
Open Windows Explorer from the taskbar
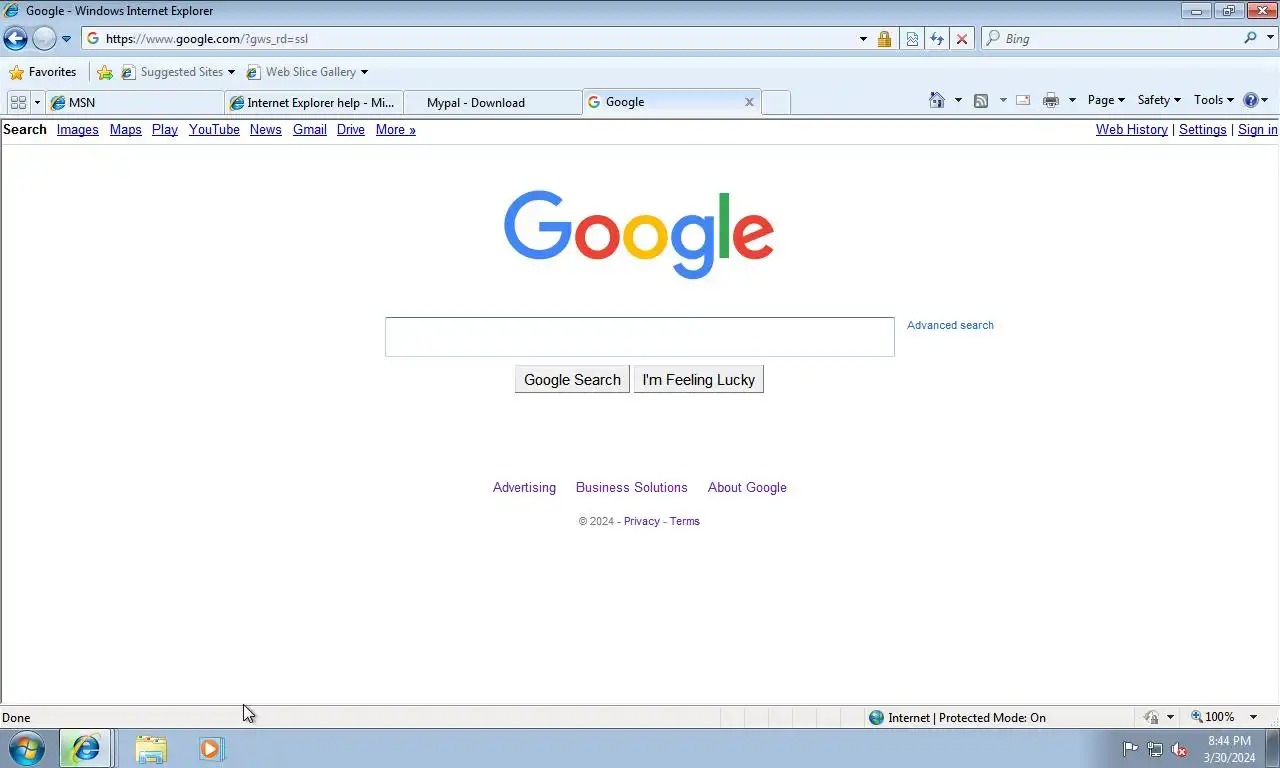[x=151, y=749]
